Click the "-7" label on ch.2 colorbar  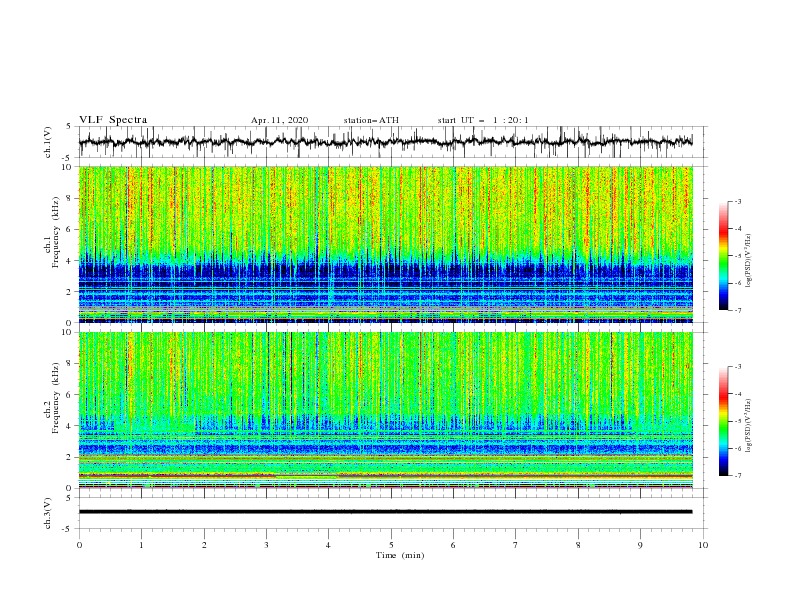pos(738,476)
